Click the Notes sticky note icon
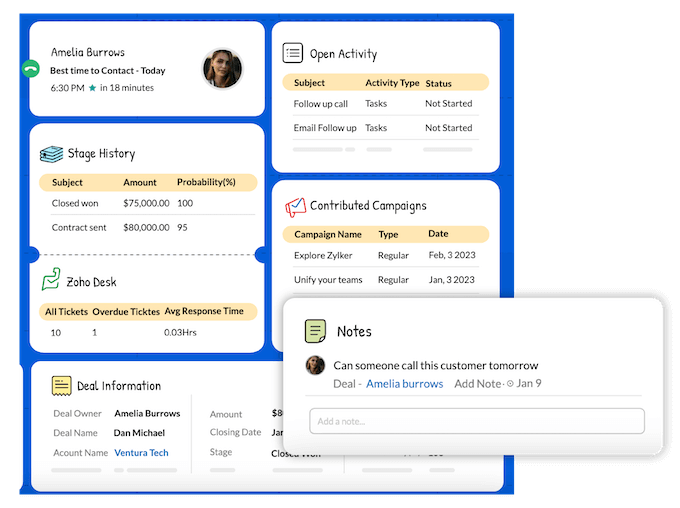This screenshot has height=508, width=680. point(315,330)
